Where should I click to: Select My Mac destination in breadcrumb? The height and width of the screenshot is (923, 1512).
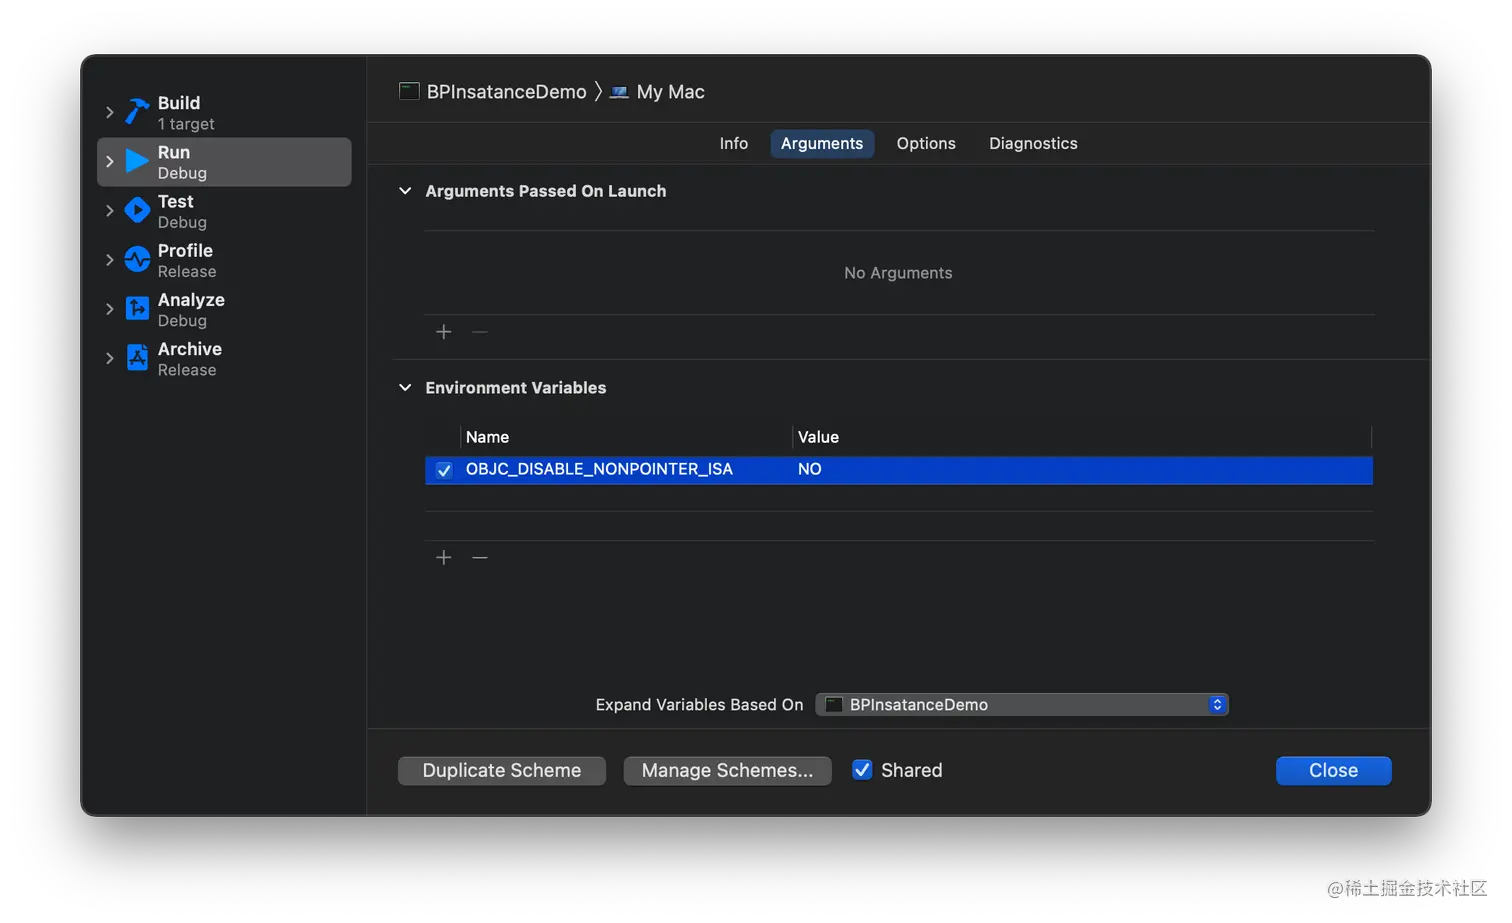670,92
